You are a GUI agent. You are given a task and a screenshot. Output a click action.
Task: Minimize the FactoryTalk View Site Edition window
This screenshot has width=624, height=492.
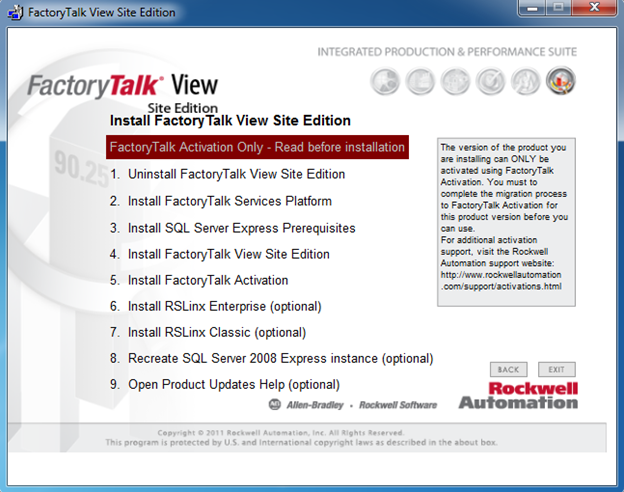tap(532, 8)
